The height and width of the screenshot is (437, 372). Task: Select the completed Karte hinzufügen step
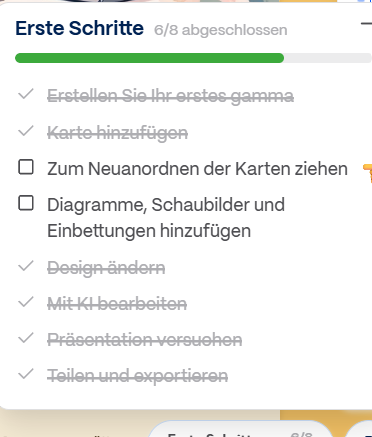(118, 133)
